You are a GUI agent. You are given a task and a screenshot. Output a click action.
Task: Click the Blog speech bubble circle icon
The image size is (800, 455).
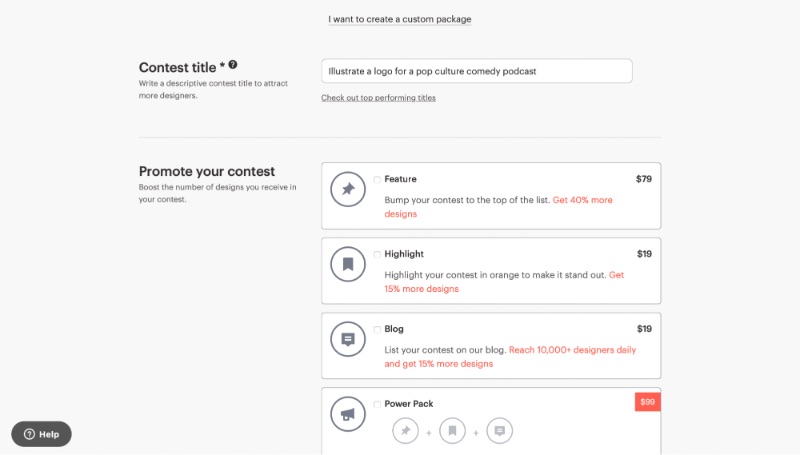pyautogui.click(x=348, y=339)
